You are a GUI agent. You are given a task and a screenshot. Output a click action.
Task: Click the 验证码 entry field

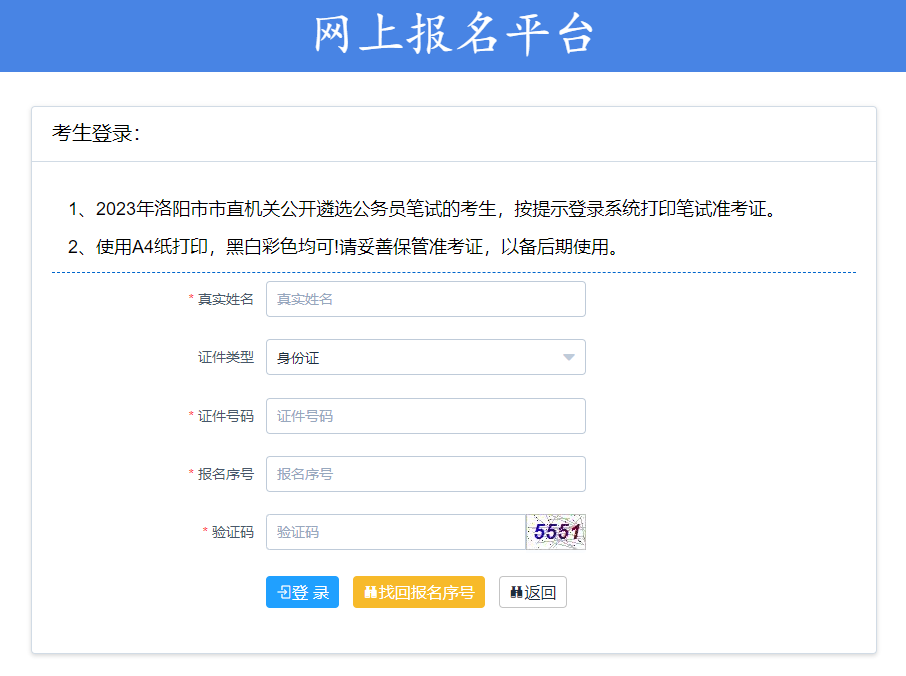coord(395,532)
